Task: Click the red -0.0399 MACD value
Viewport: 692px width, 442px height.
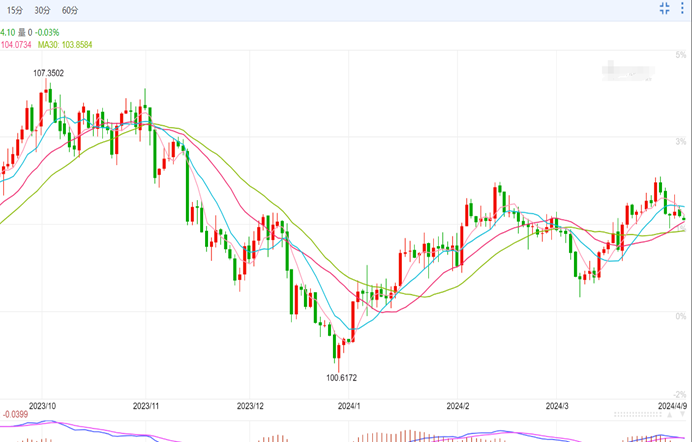Action: click(x=16, y=415)
